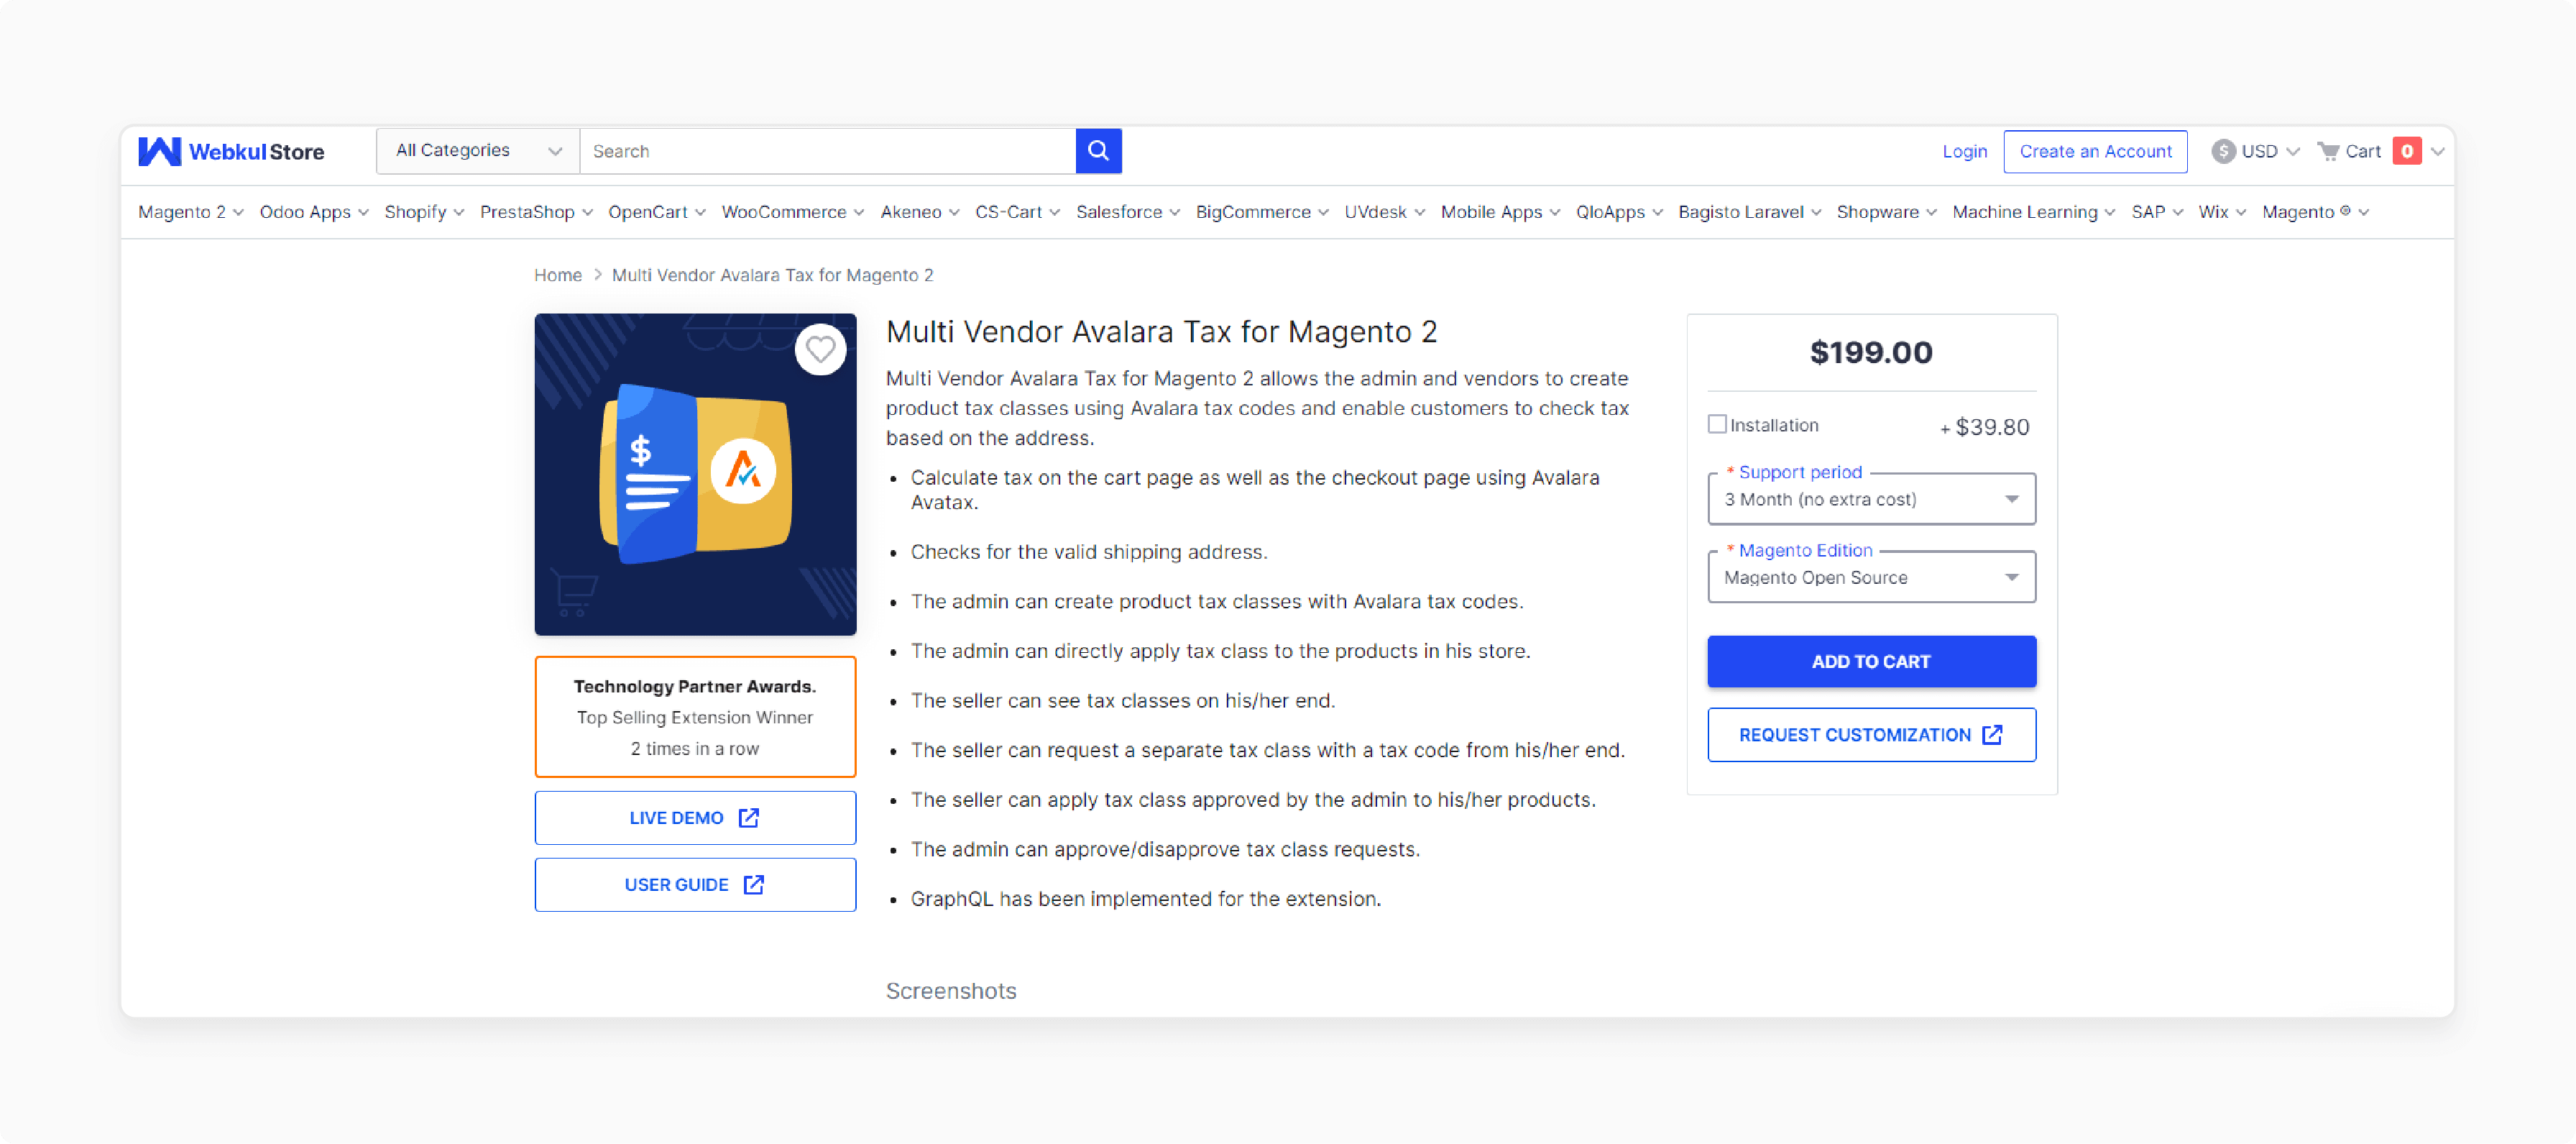Click the Cart icon
This screenshot has height=1144, width=2576.
[2329, 151]
